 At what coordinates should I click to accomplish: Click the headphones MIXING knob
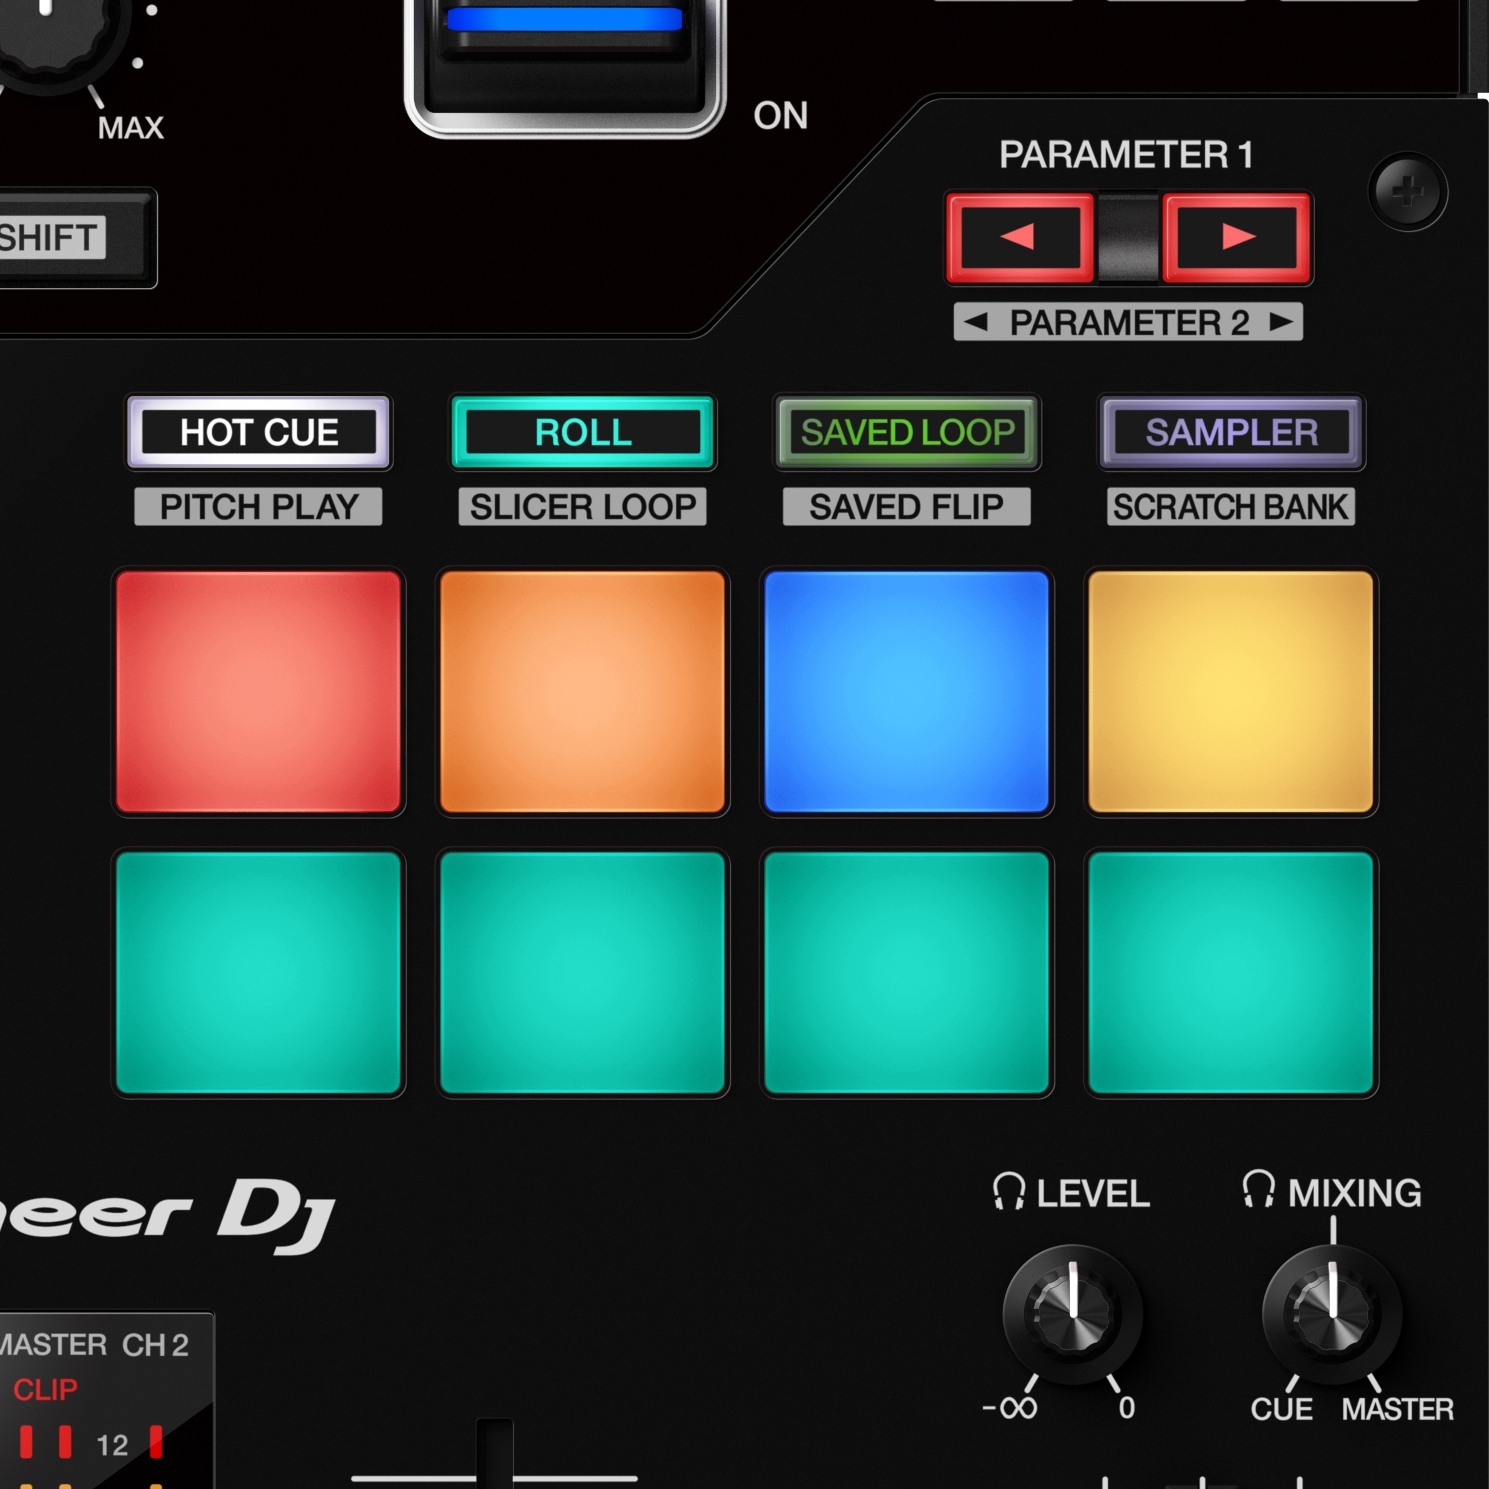pyautogui.click(x=1331, y=1311)
